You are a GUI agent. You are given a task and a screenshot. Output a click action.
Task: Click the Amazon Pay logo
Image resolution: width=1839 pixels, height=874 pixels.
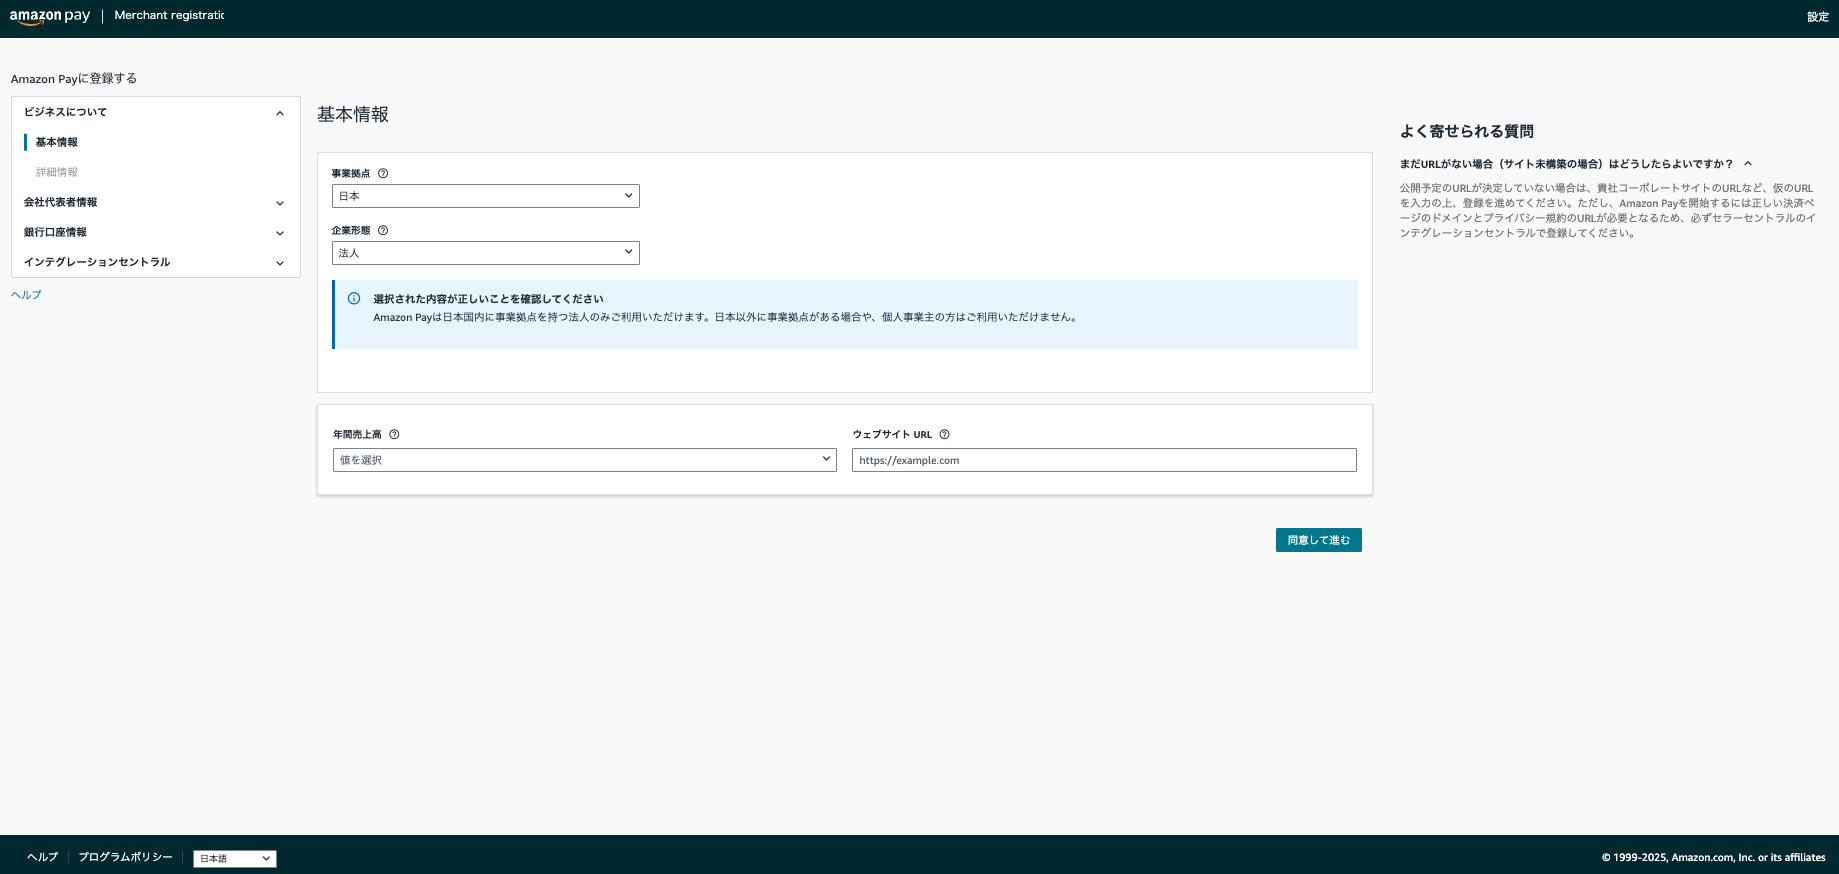point(50,16)
